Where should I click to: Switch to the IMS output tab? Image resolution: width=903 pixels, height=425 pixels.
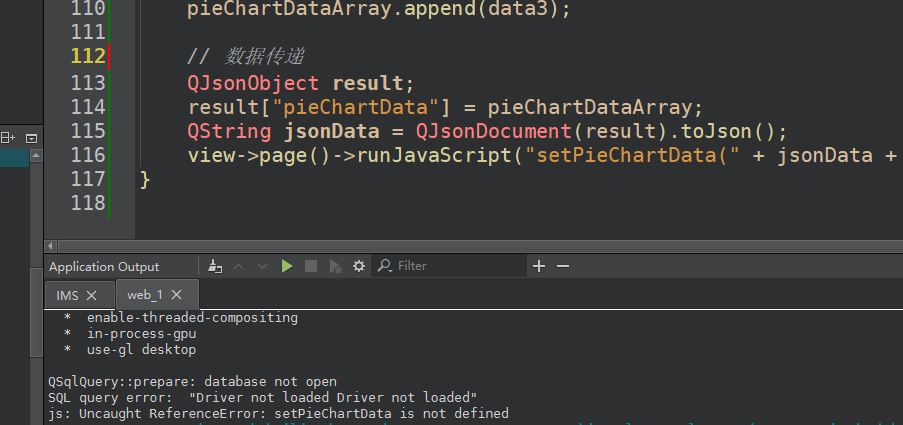[x=67, y=295]
